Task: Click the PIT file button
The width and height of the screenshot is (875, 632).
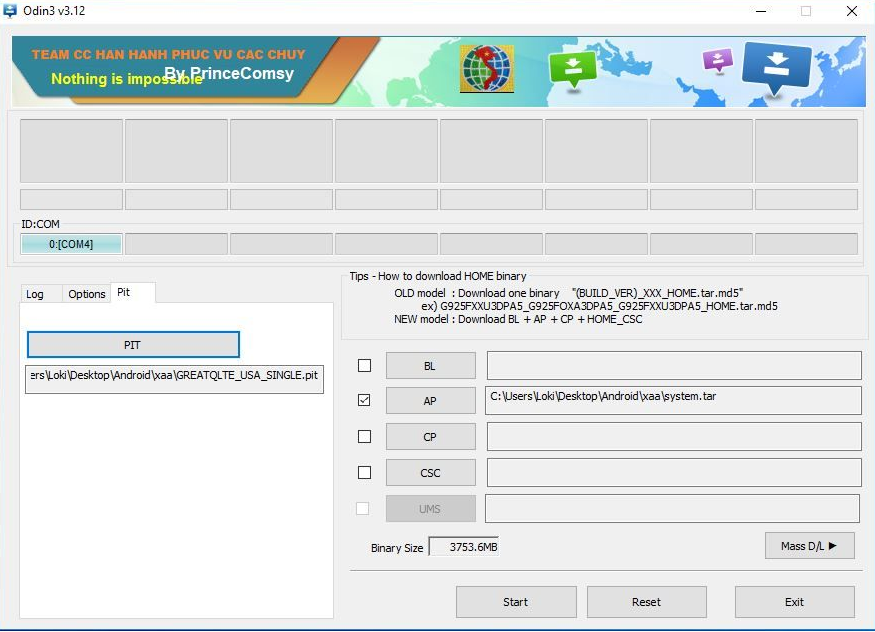Action: coord(133,345)
